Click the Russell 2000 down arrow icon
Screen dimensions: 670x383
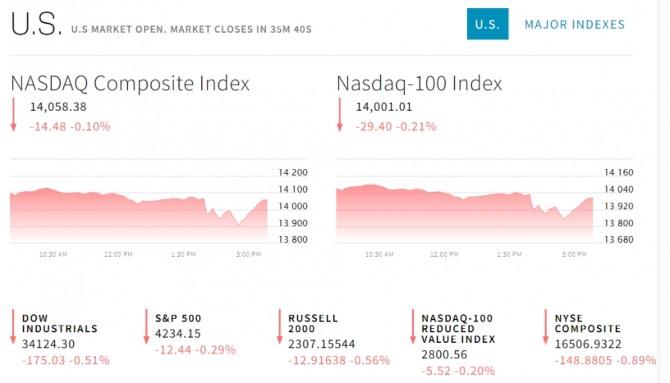click(x=279, y=327)
